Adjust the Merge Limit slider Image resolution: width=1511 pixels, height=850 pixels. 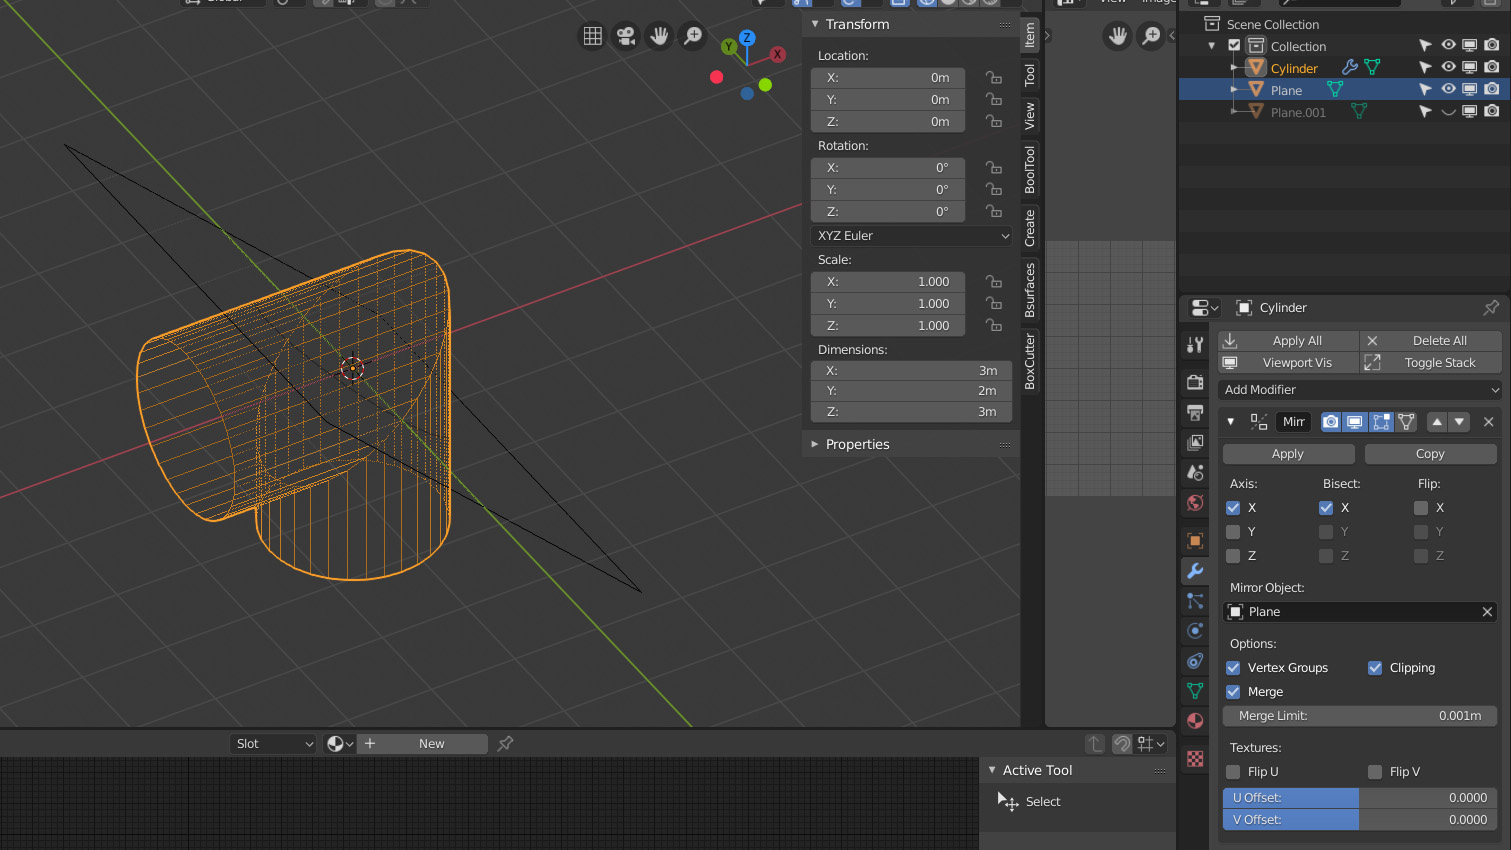point(1360,715)
